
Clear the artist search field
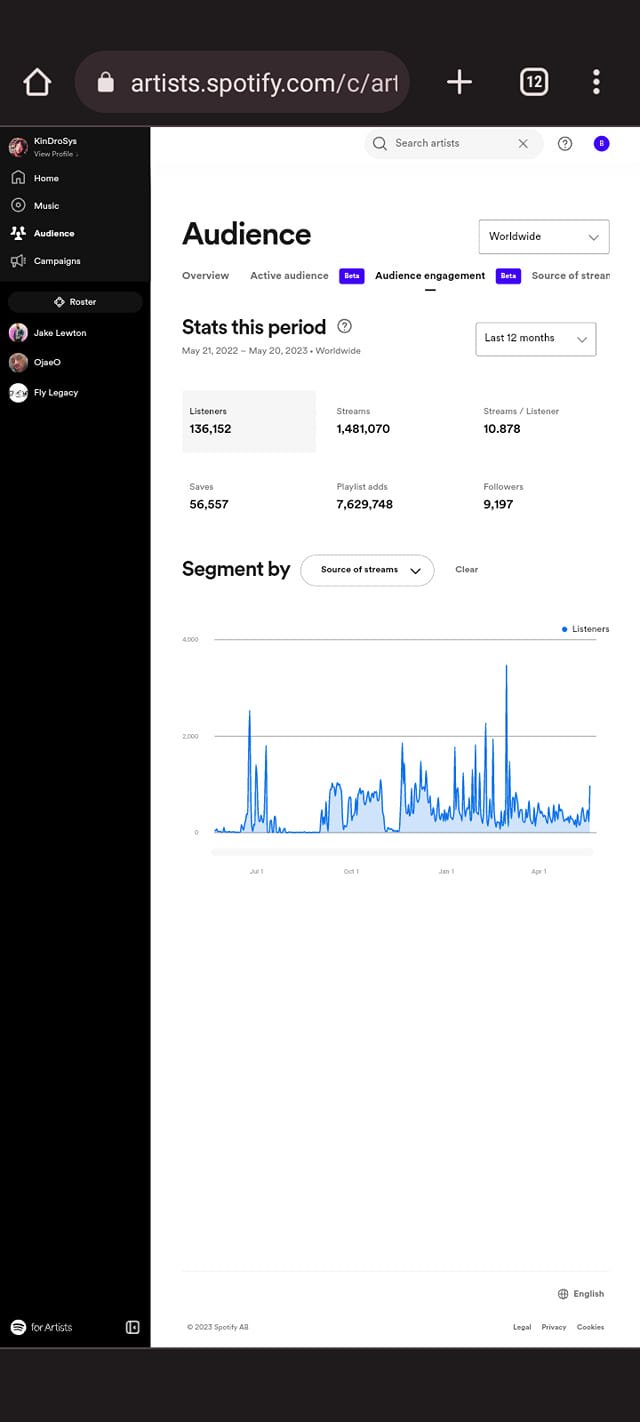coord(523,144)
